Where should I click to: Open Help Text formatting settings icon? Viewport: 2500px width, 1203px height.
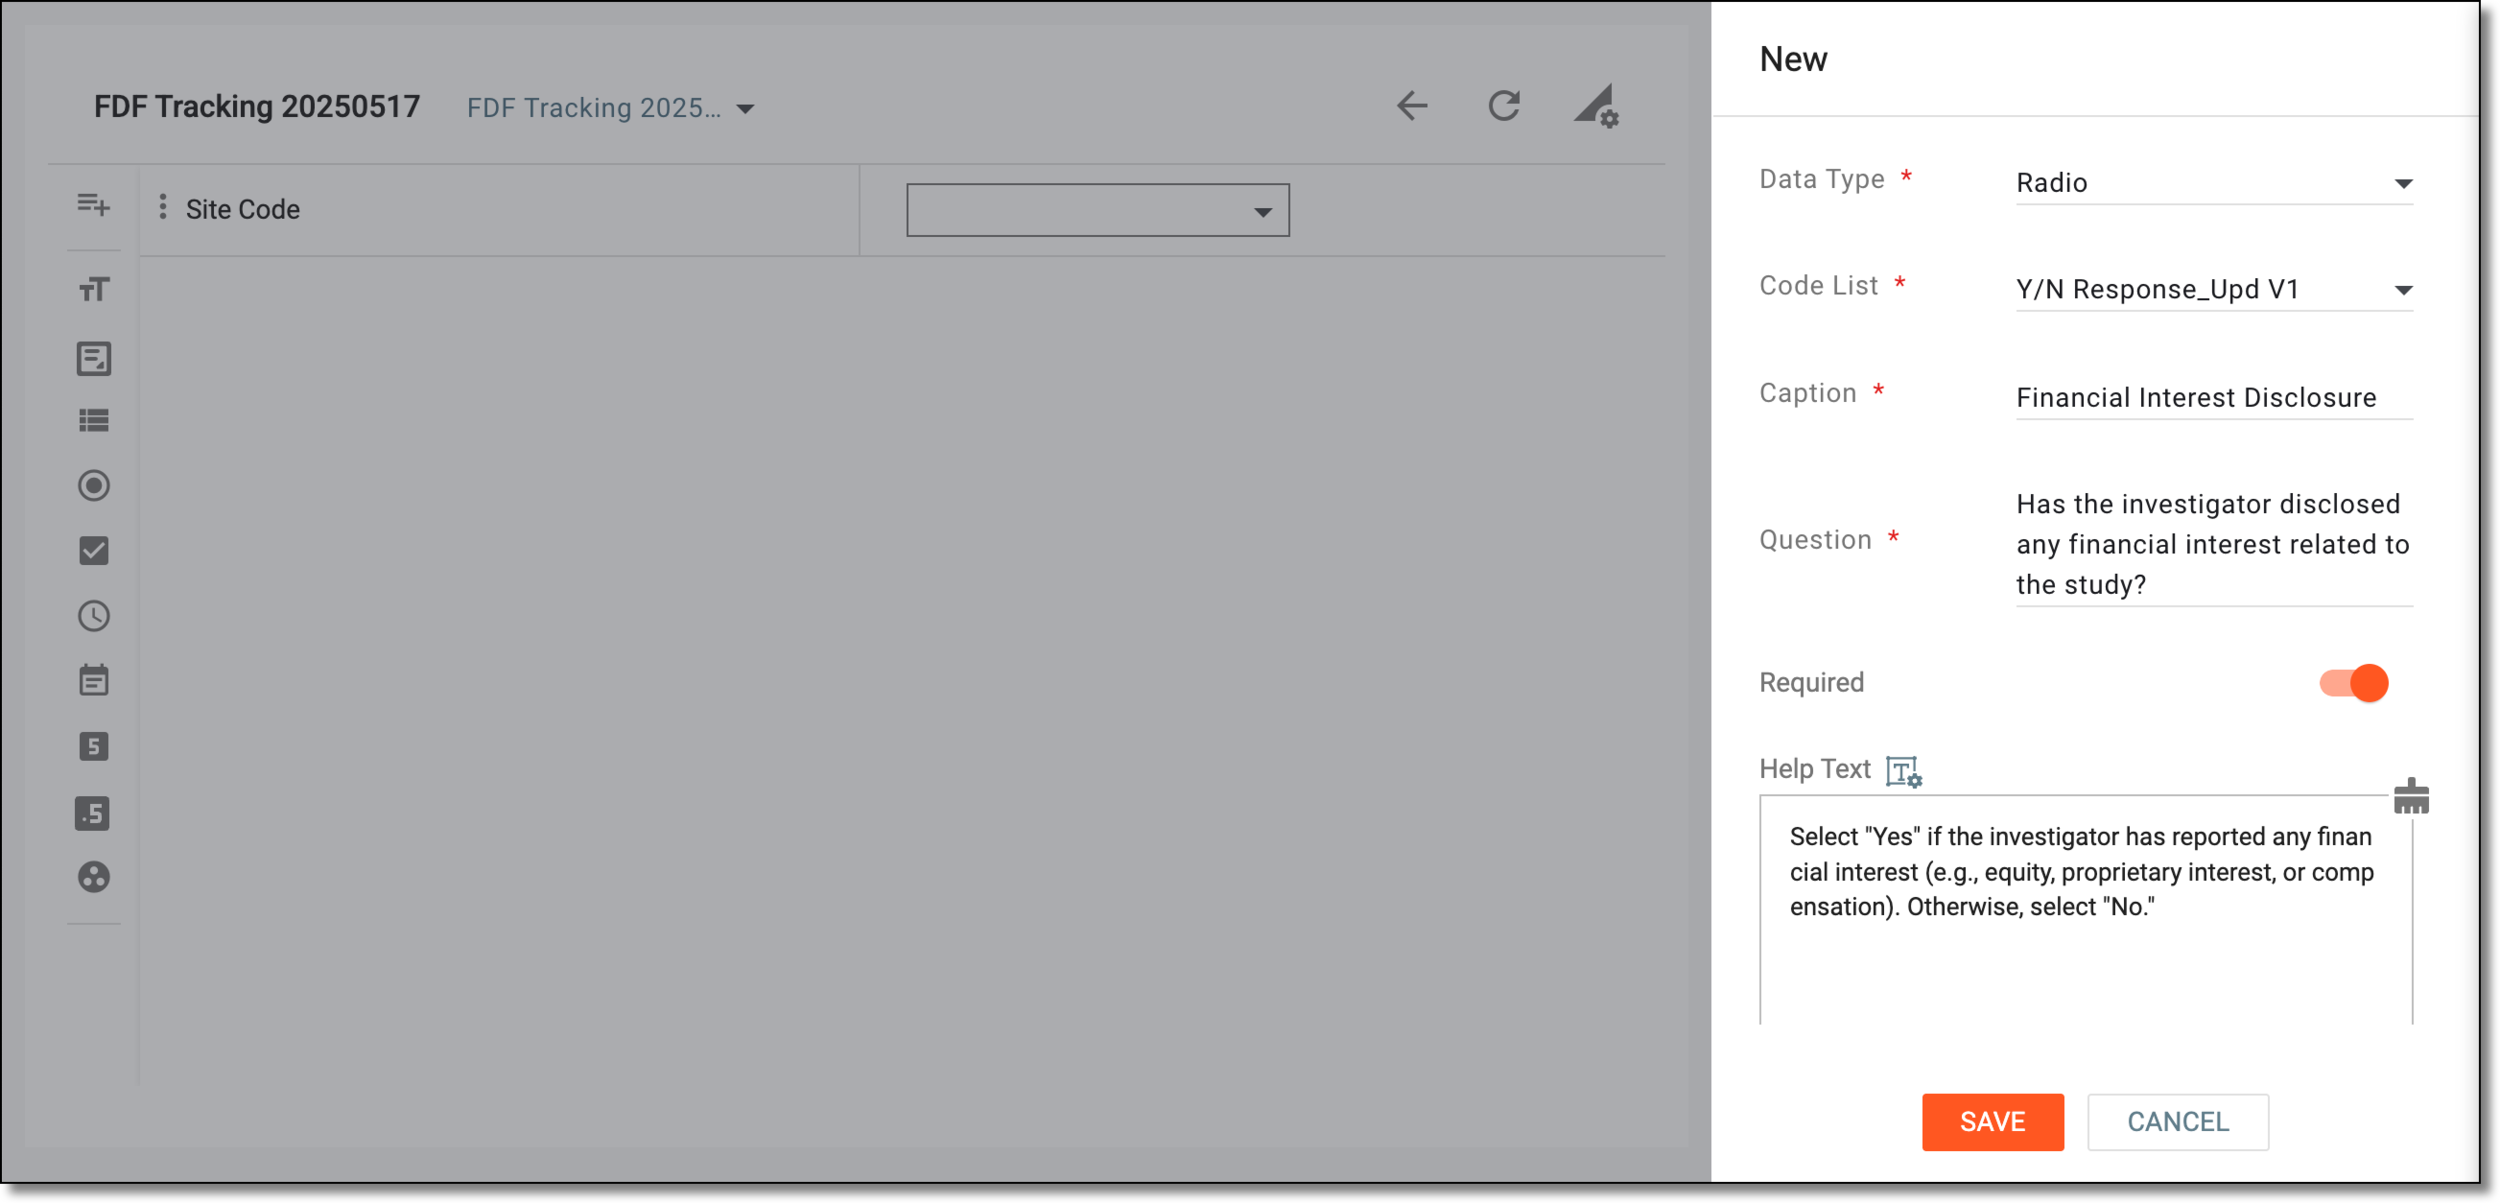[1904, 771]
